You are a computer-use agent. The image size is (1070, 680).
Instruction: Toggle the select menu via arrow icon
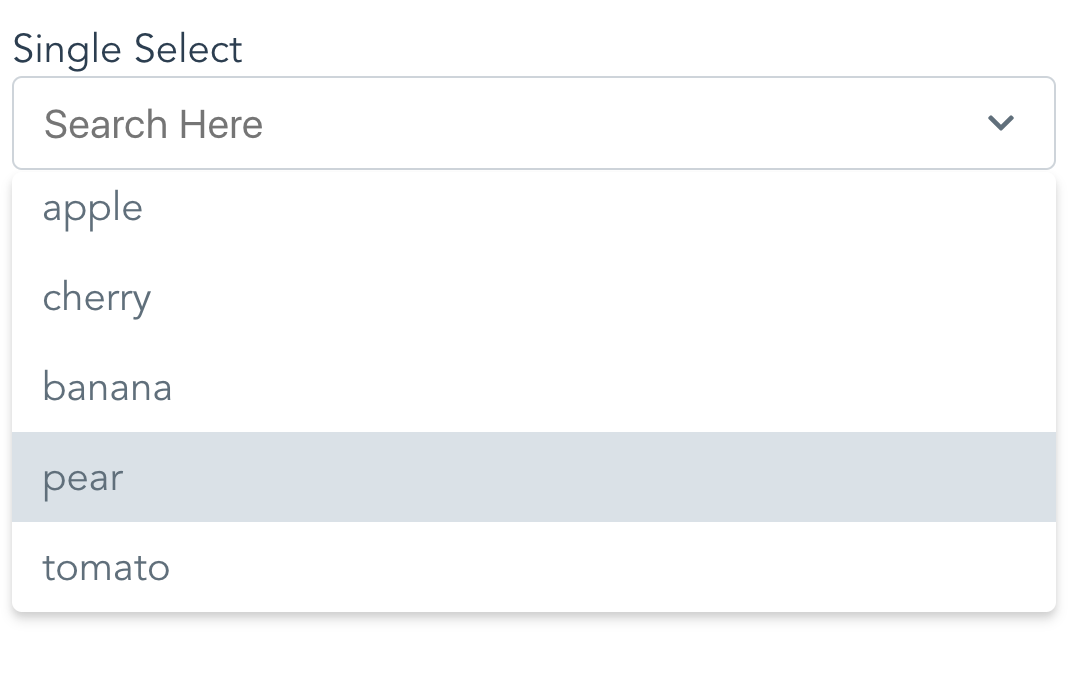(x=1001, y=123)
